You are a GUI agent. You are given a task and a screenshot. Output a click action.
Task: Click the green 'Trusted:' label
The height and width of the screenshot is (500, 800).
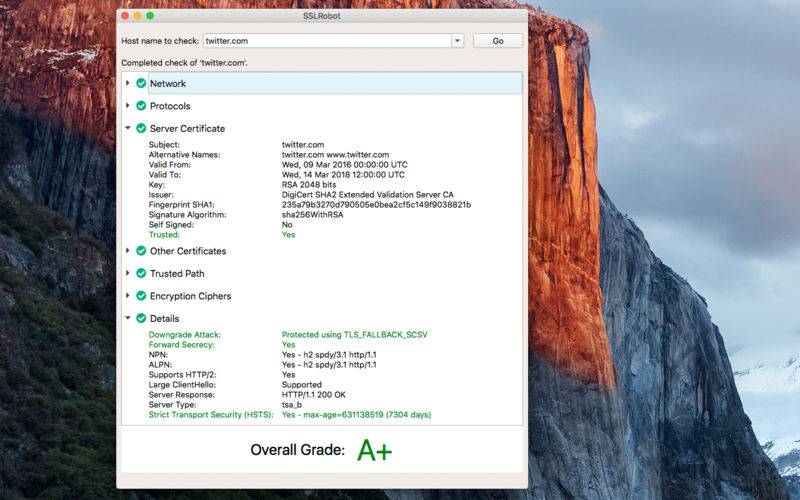[x=164, y=235]
